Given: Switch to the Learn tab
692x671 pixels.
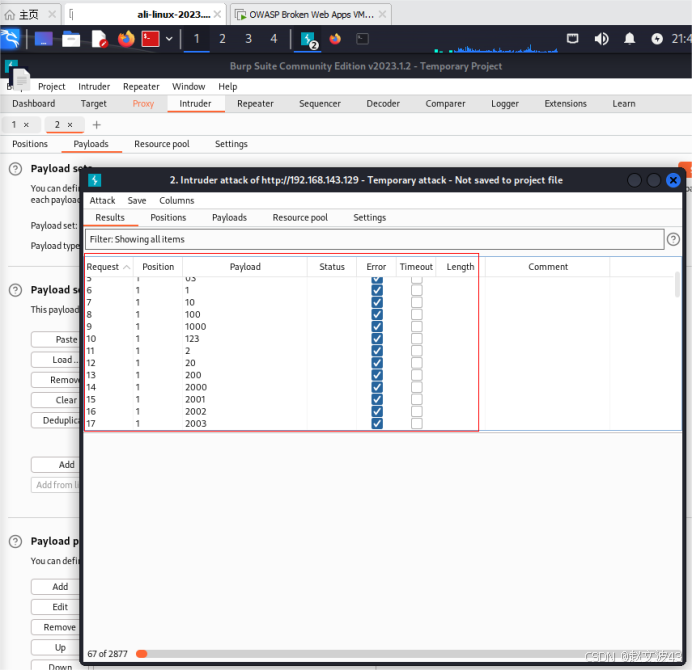Looking at the screenshot, I should (x=624, y=104).
